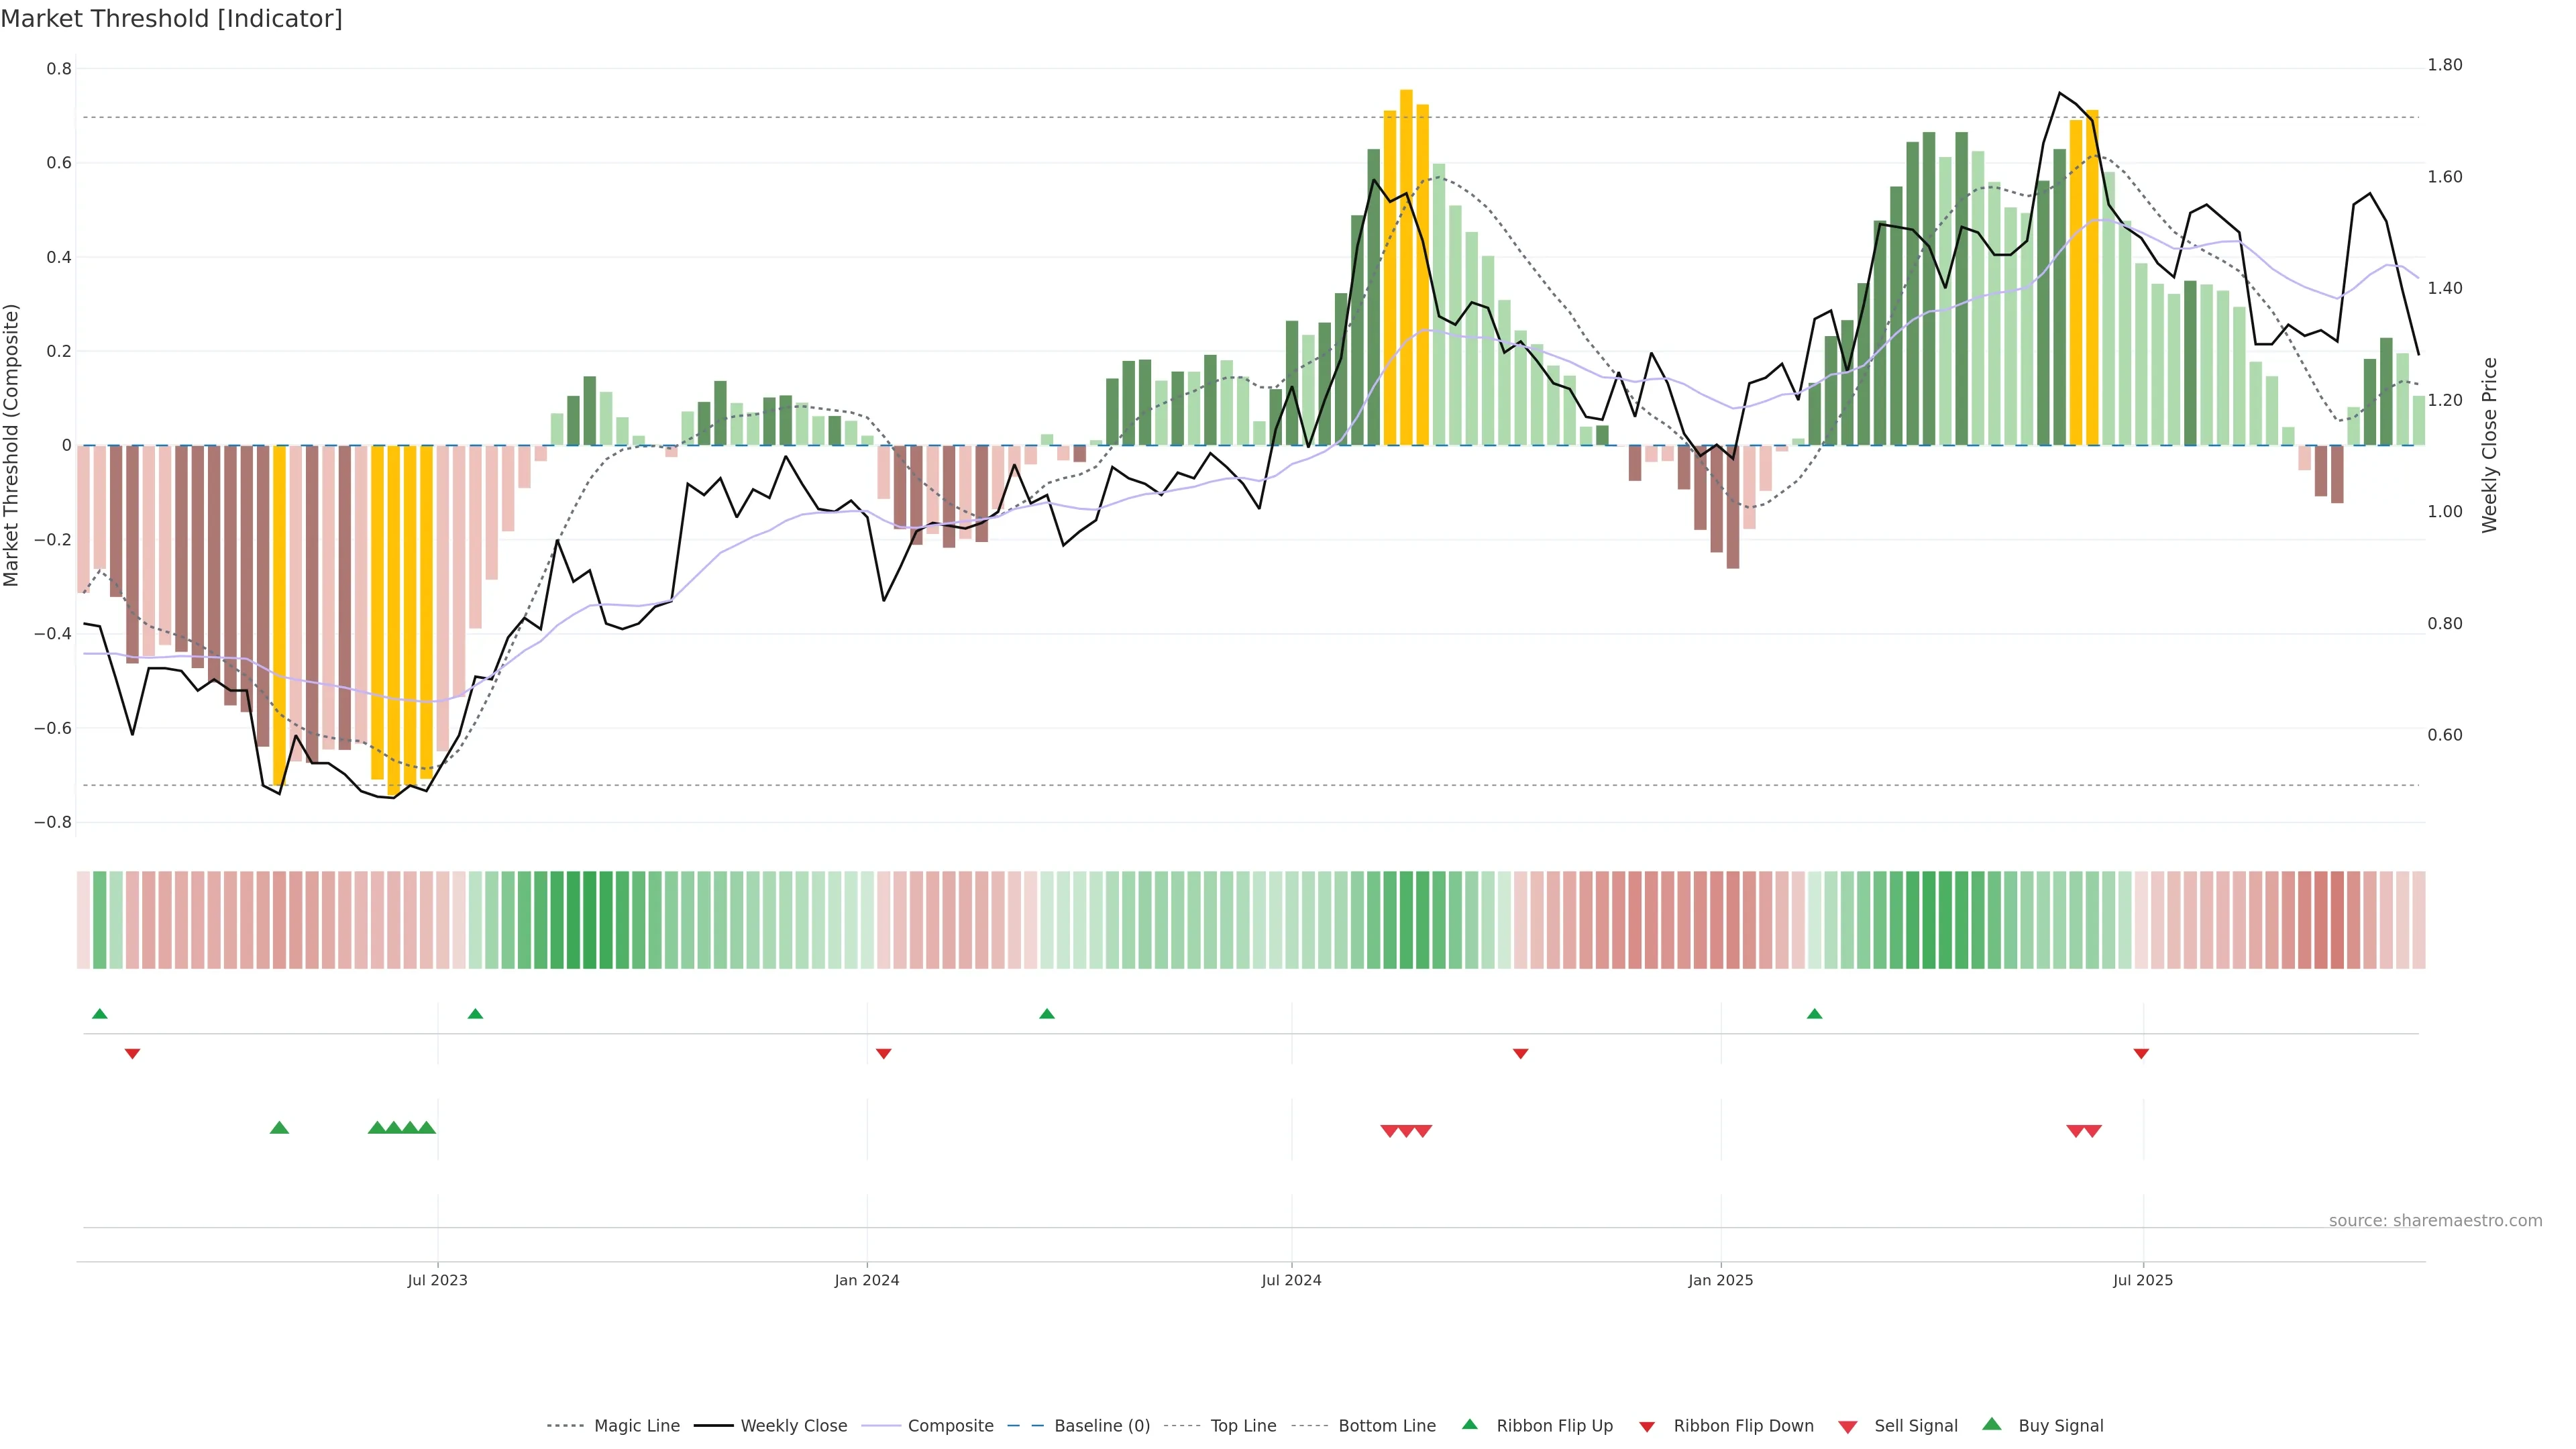Viewport: 2576px width, 1449px height.
Task: Click the Ribbon Flip Up legend triangle
Action: pyautogui.click(x=1469, y=1424)
